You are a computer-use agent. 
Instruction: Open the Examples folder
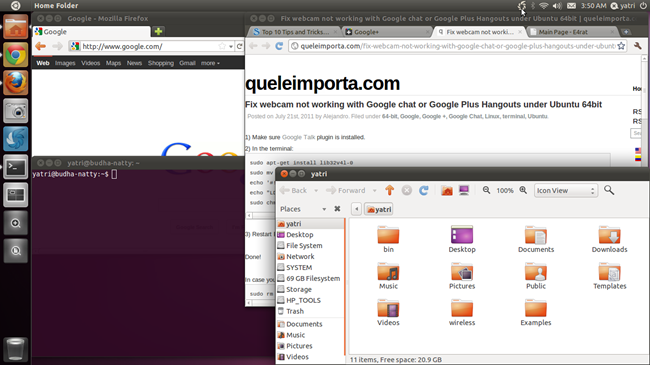[x=536, y=312]
